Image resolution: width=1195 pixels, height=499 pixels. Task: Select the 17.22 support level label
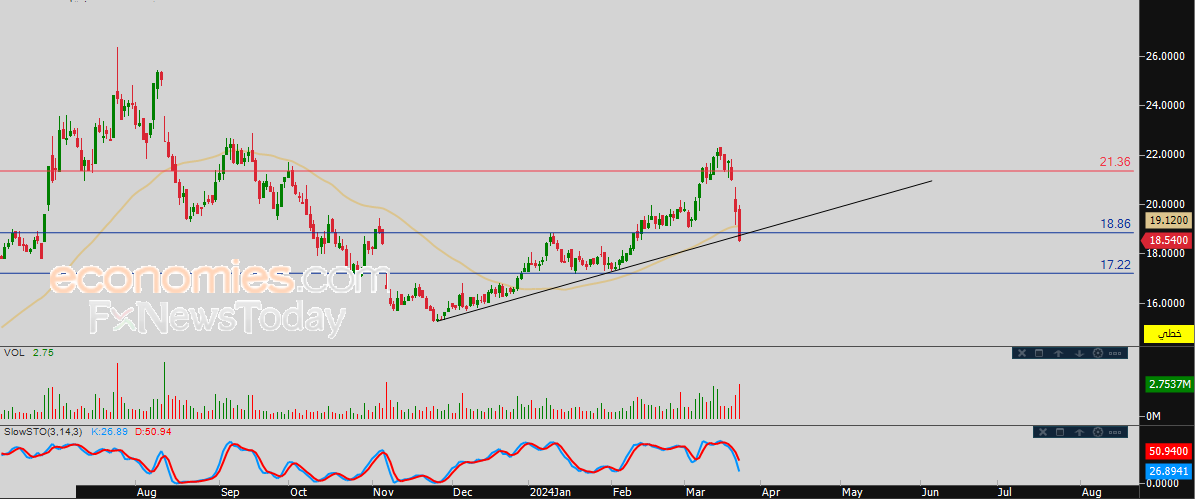(1115, 264)
